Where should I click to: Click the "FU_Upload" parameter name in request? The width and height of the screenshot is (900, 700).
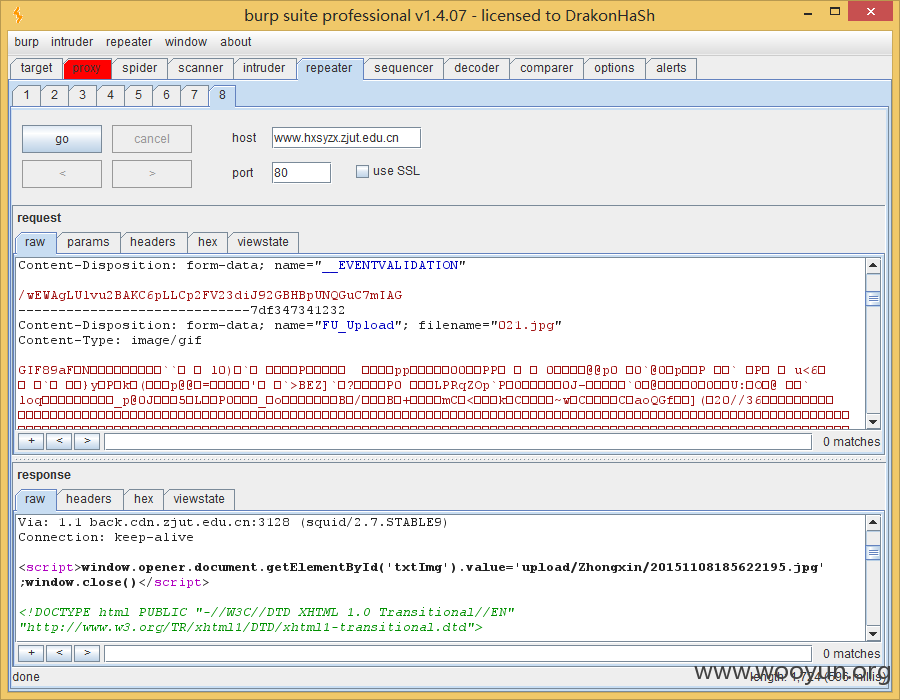coord(358,325)
